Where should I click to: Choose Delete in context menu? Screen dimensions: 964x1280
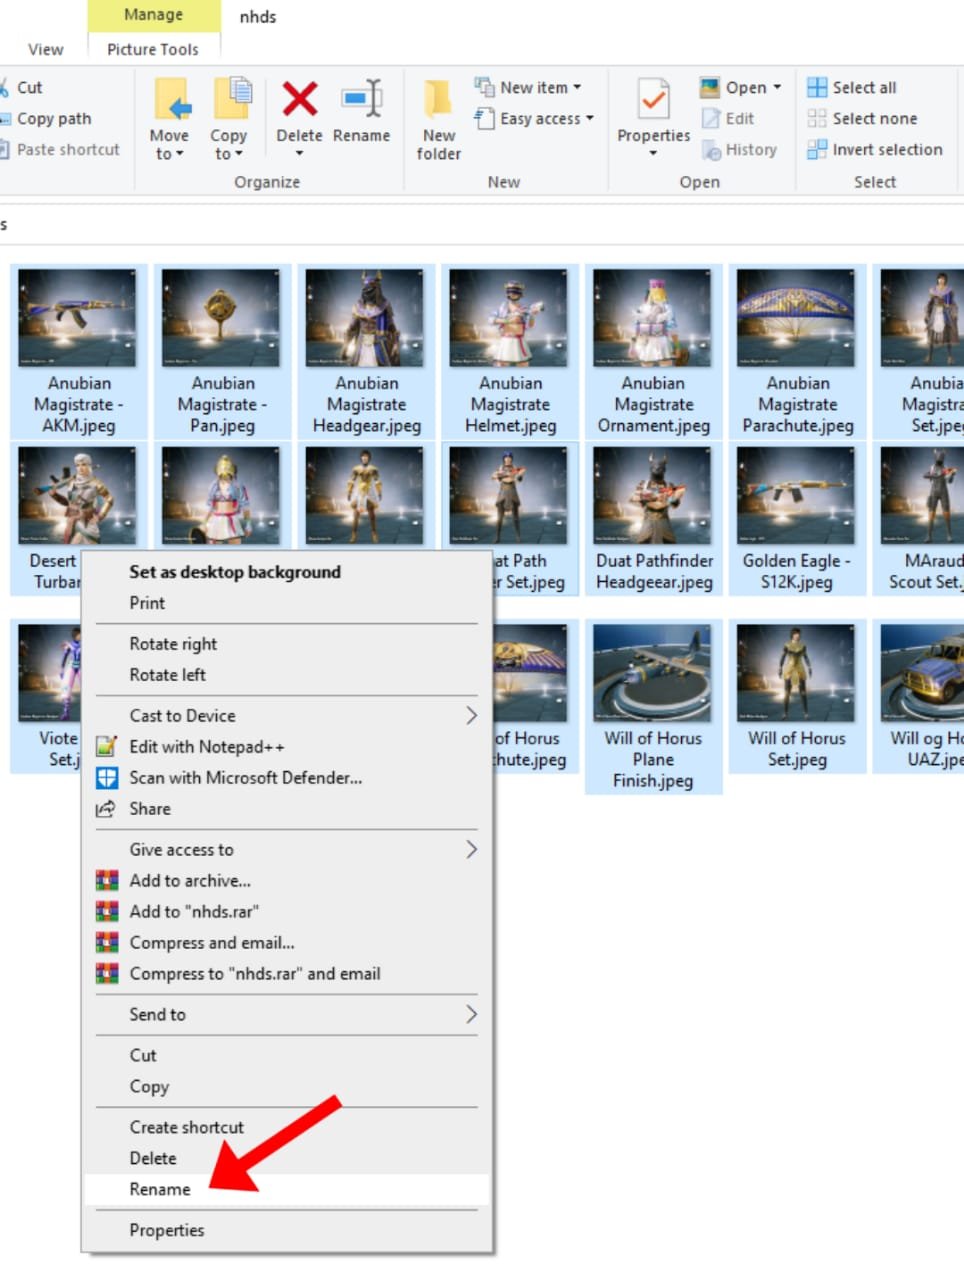[286, 1159]
